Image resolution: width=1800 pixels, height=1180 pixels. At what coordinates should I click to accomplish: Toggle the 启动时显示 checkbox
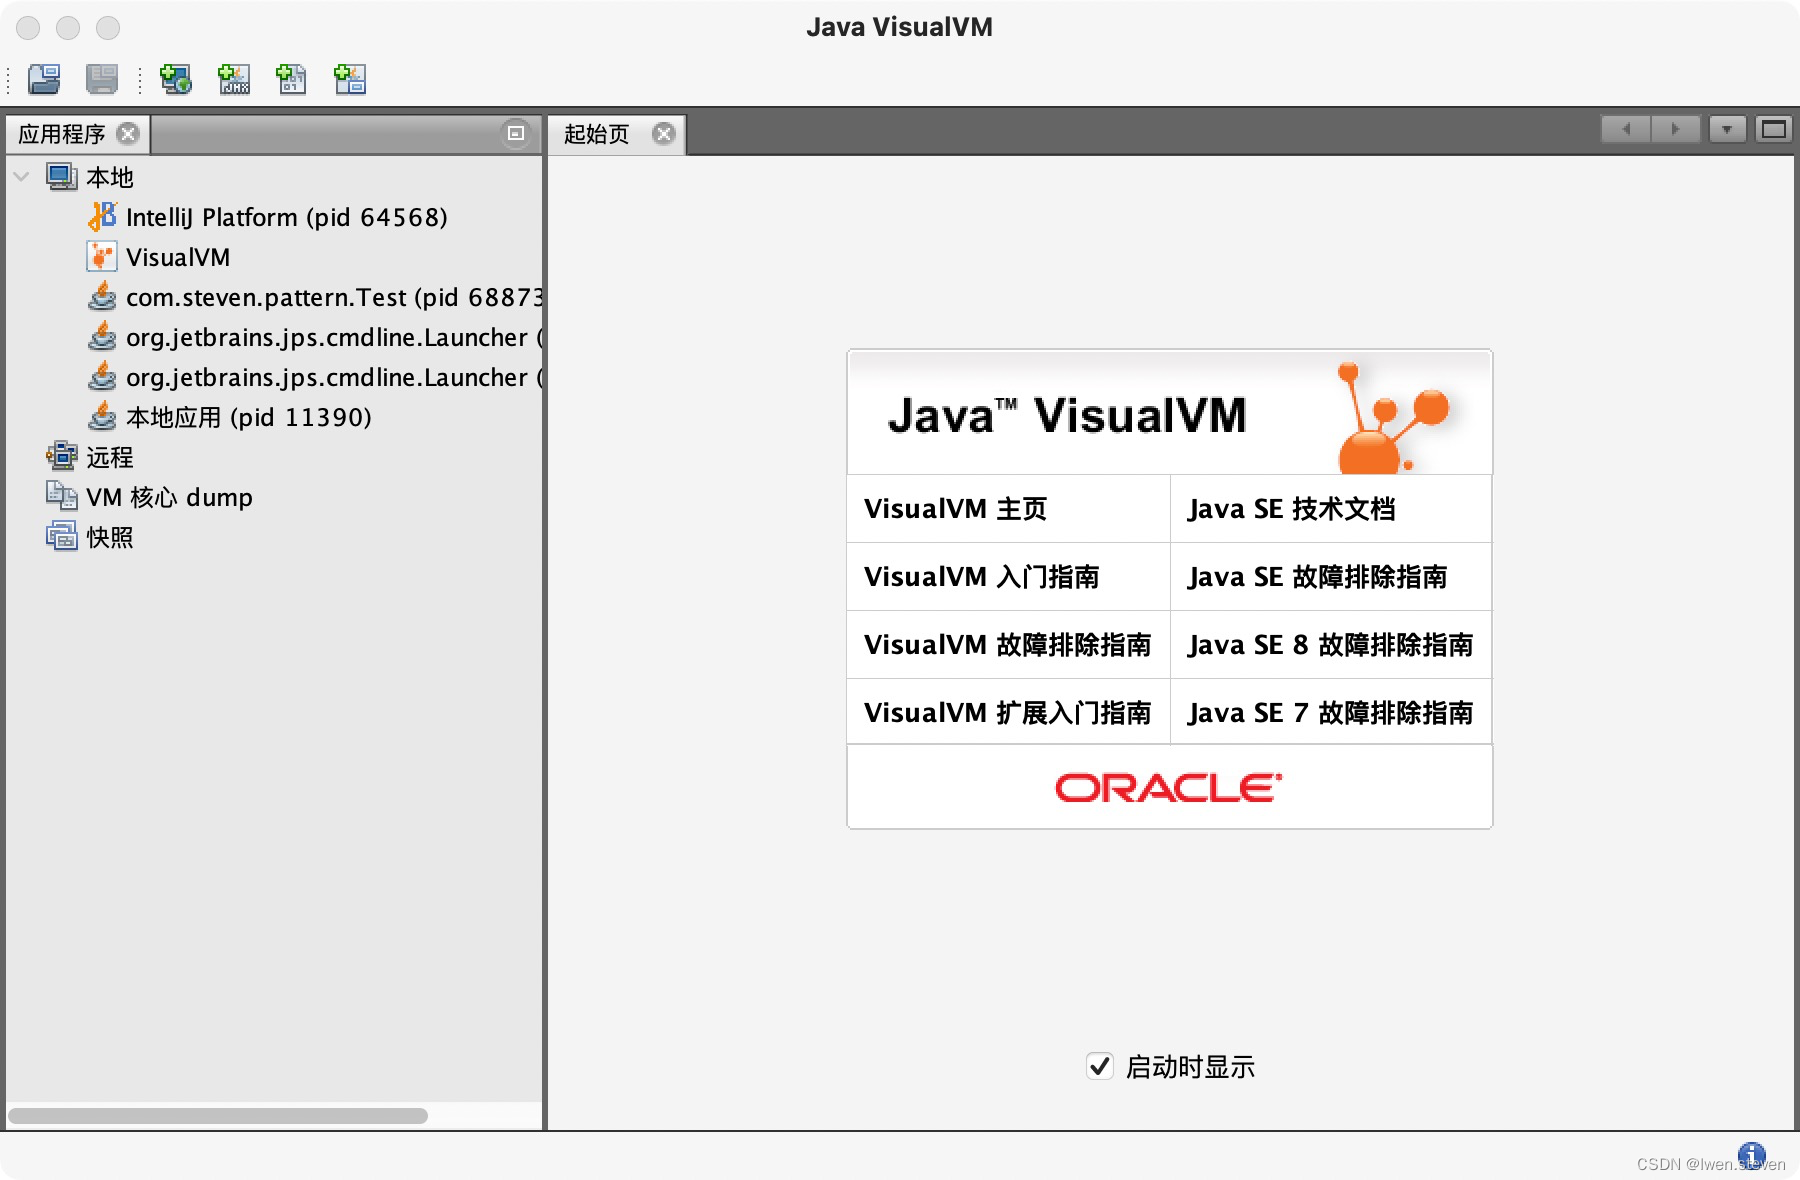1100,1066
